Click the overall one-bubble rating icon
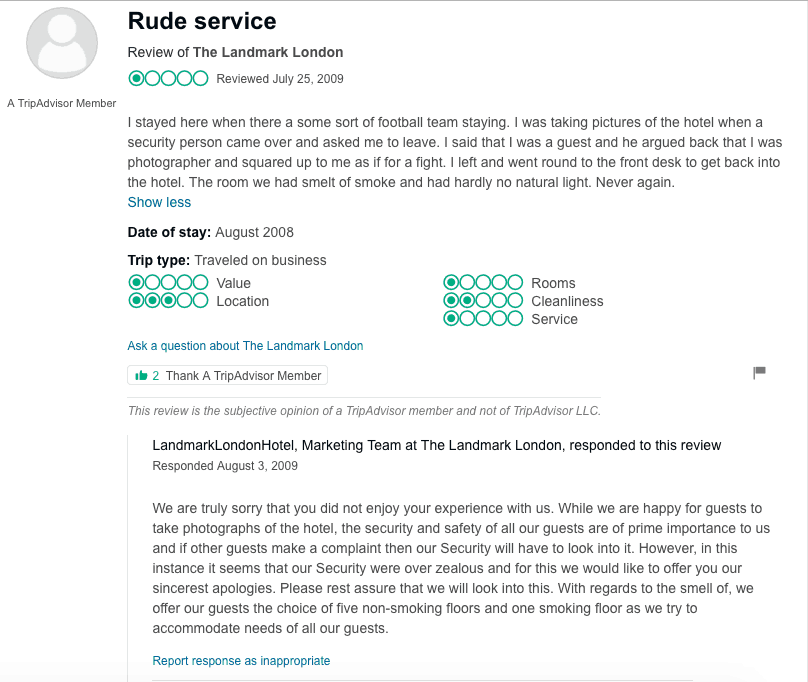 click(x=168, y=78)
